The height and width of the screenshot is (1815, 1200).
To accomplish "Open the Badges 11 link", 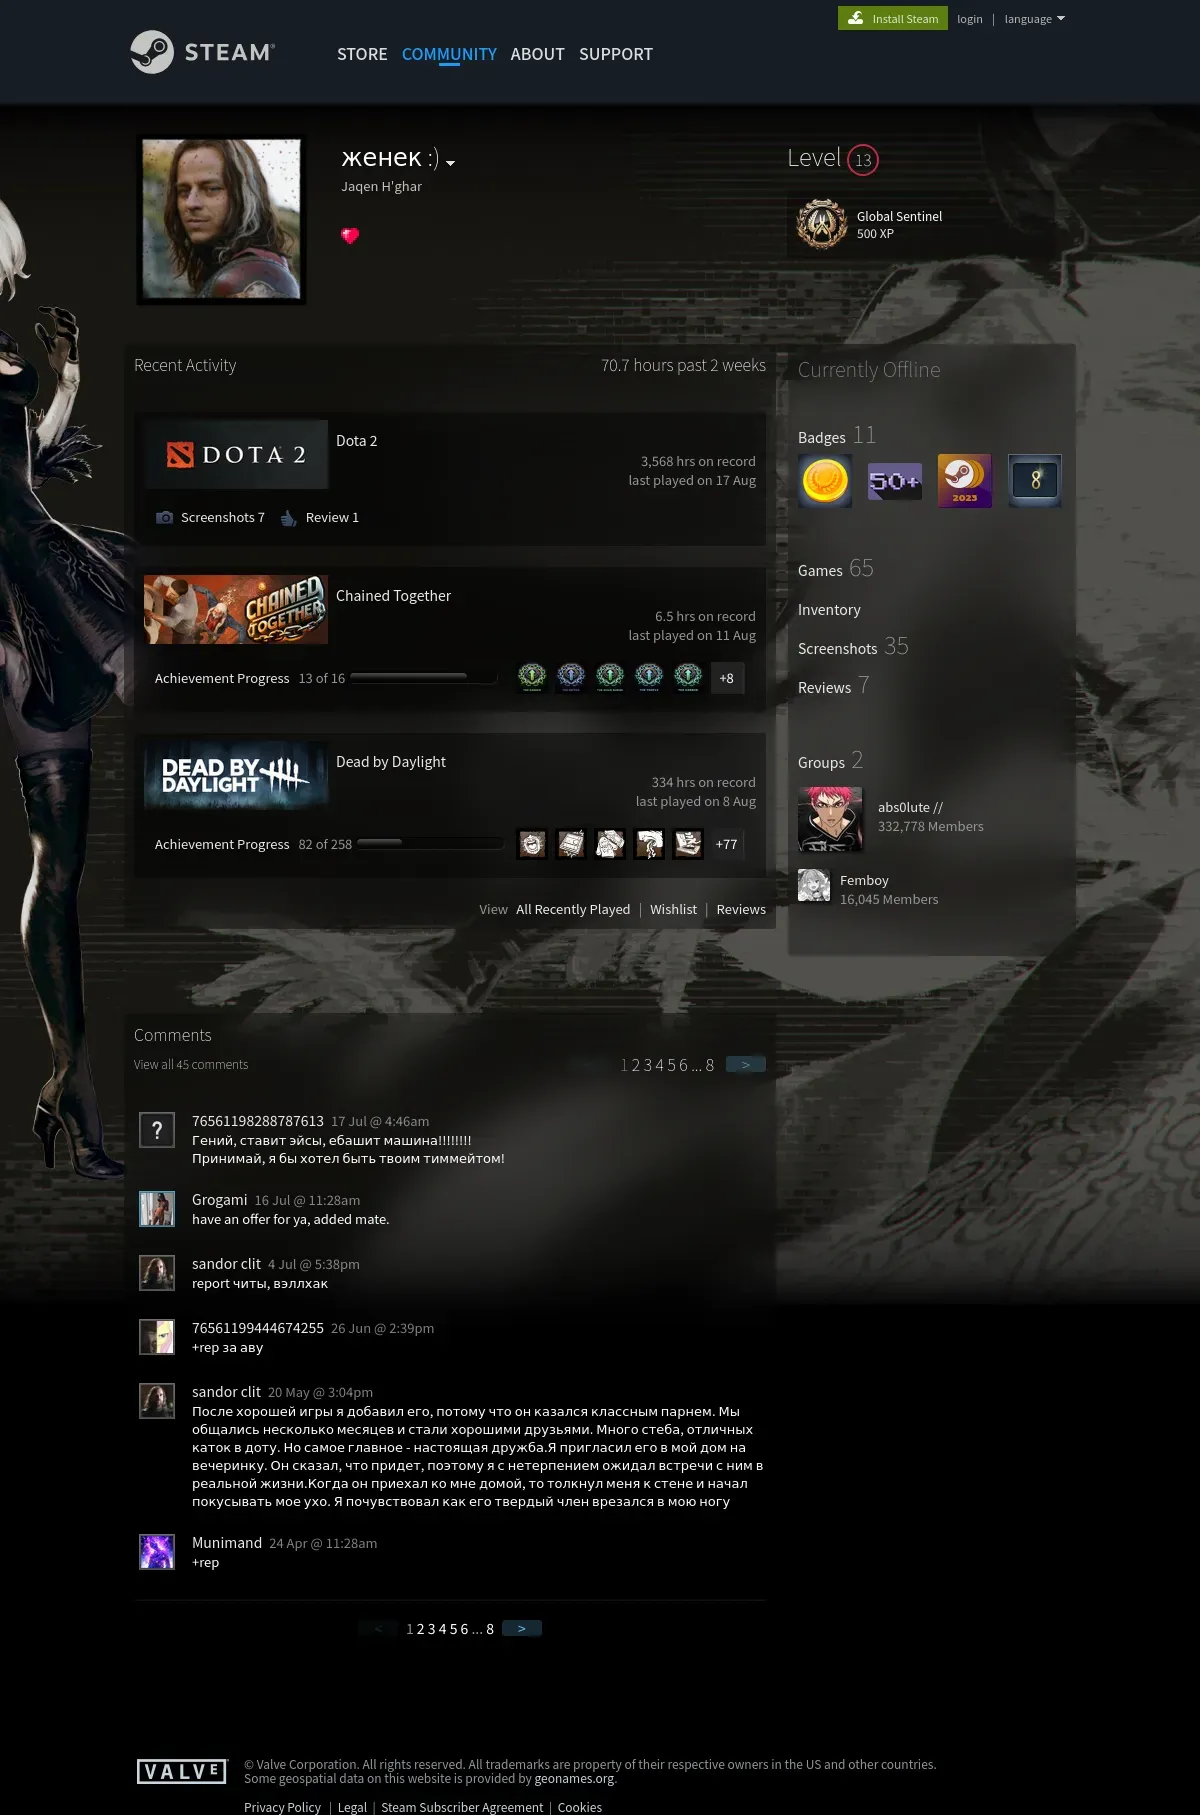I will (837, 436).
